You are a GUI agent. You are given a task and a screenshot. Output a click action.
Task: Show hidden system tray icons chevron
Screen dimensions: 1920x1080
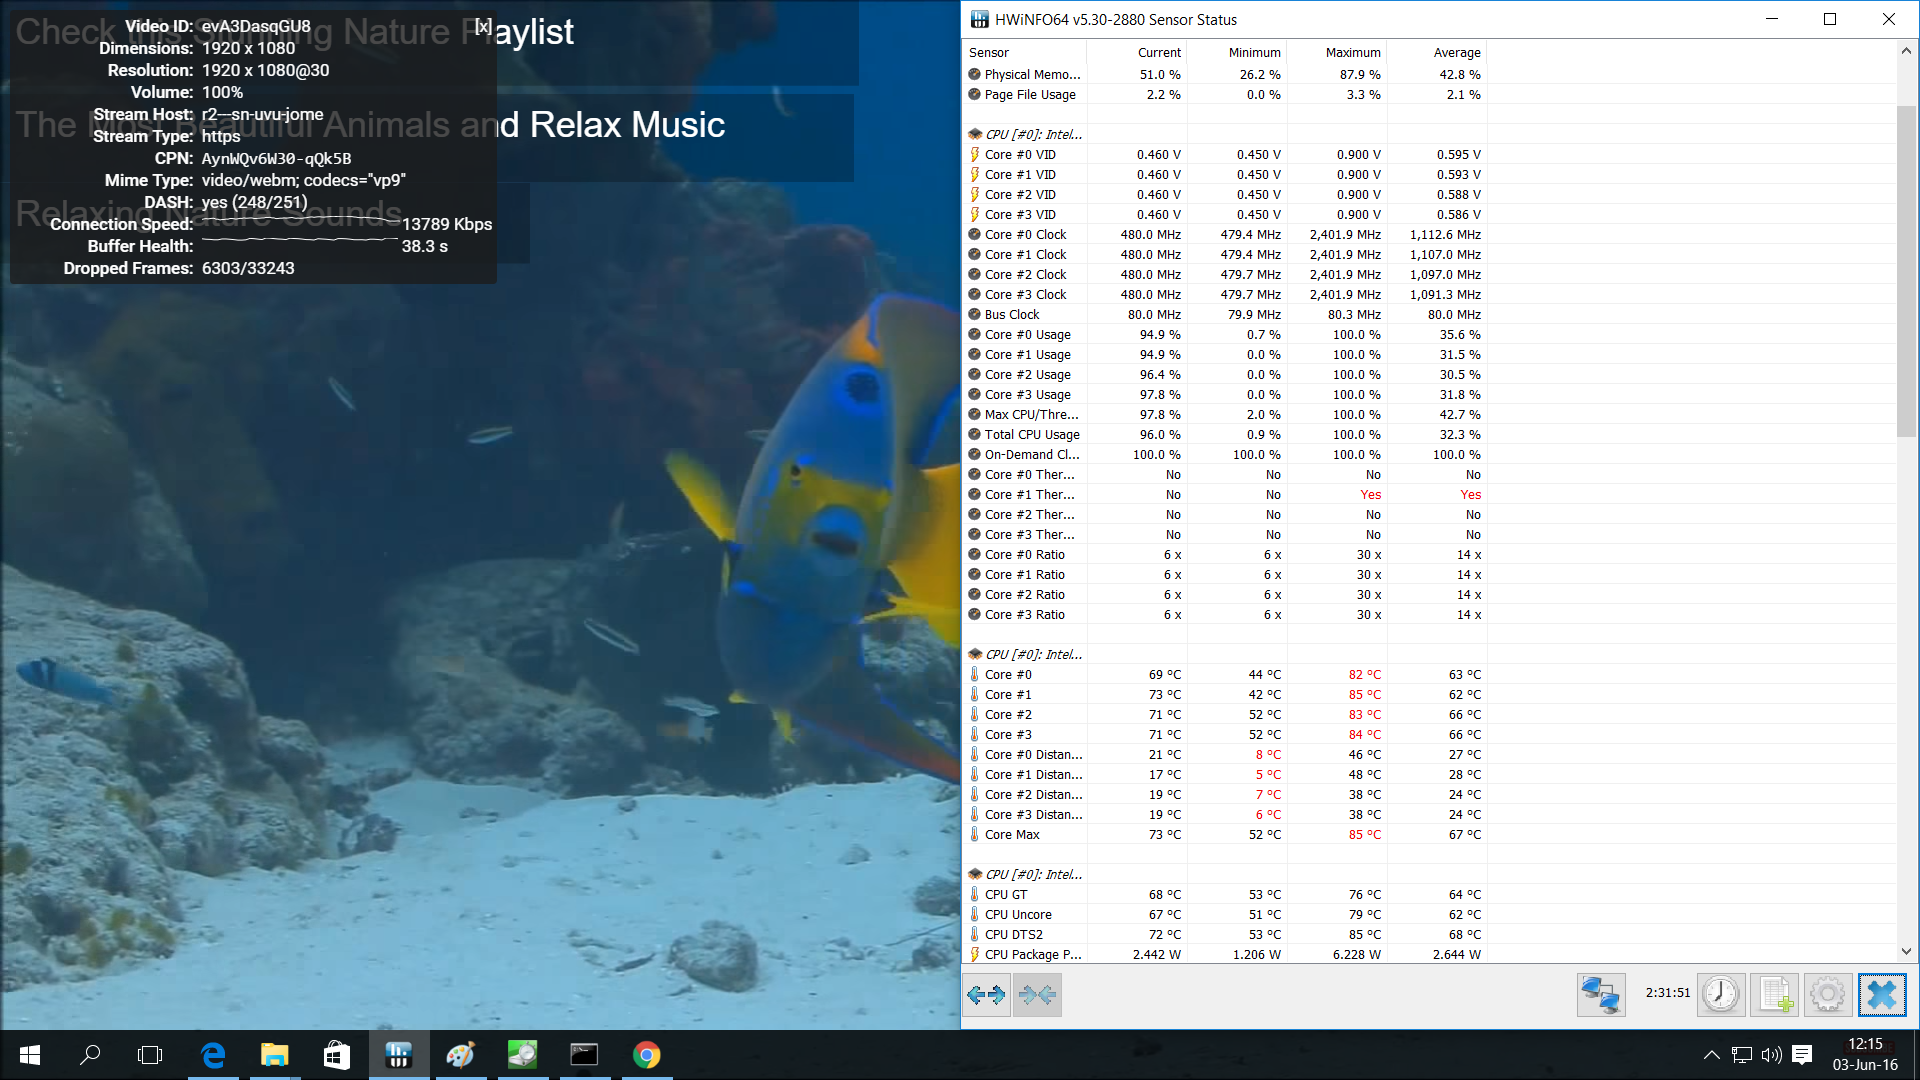[x=1711, y=1055]
